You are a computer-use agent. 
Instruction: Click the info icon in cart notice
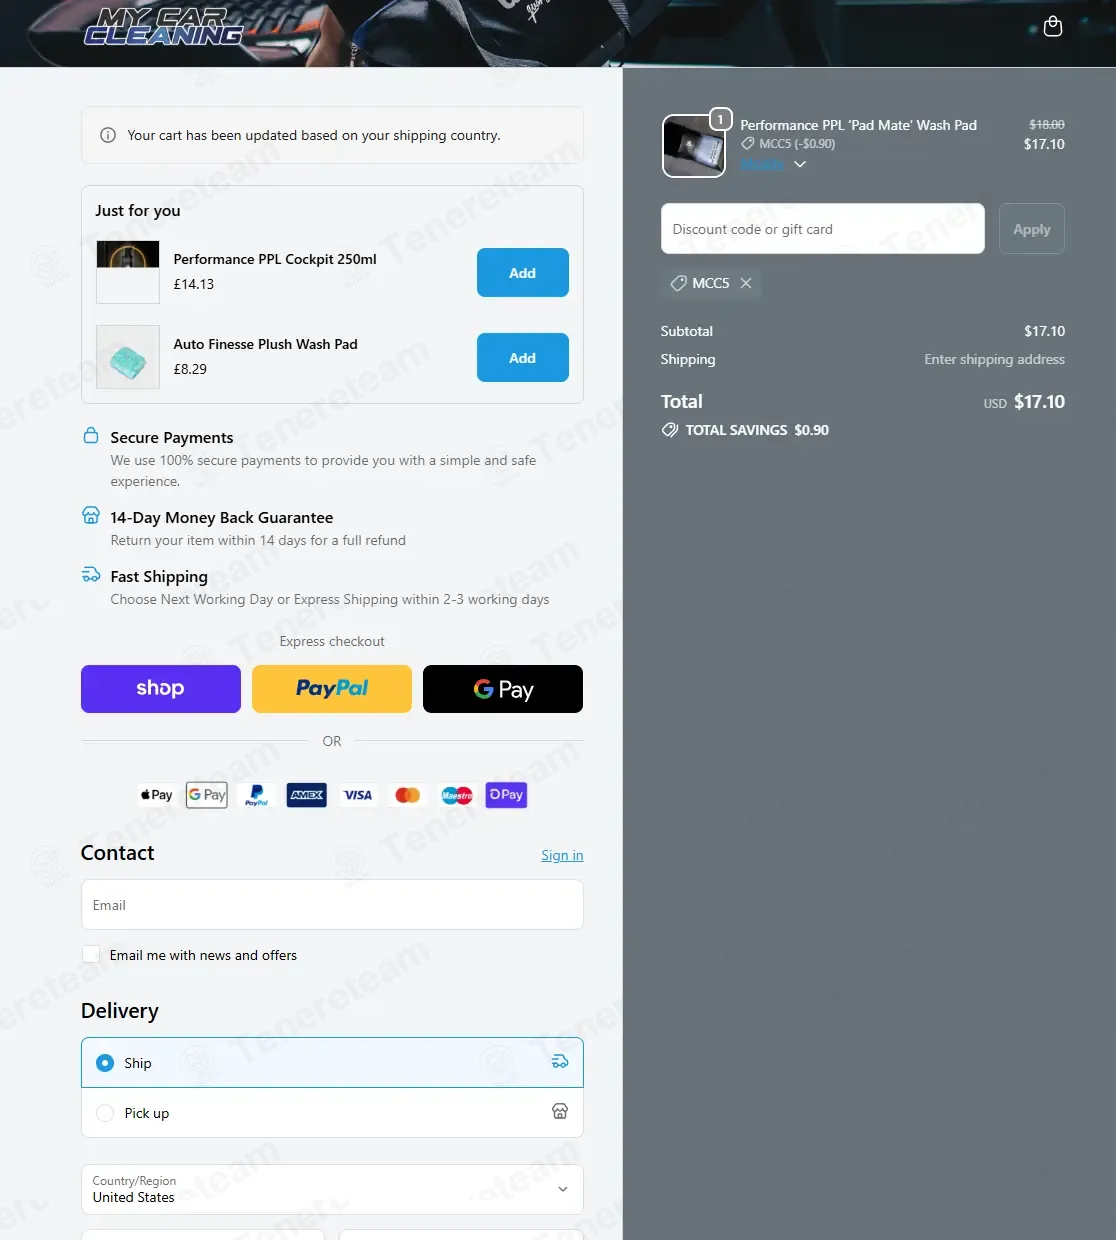point(108,135)
